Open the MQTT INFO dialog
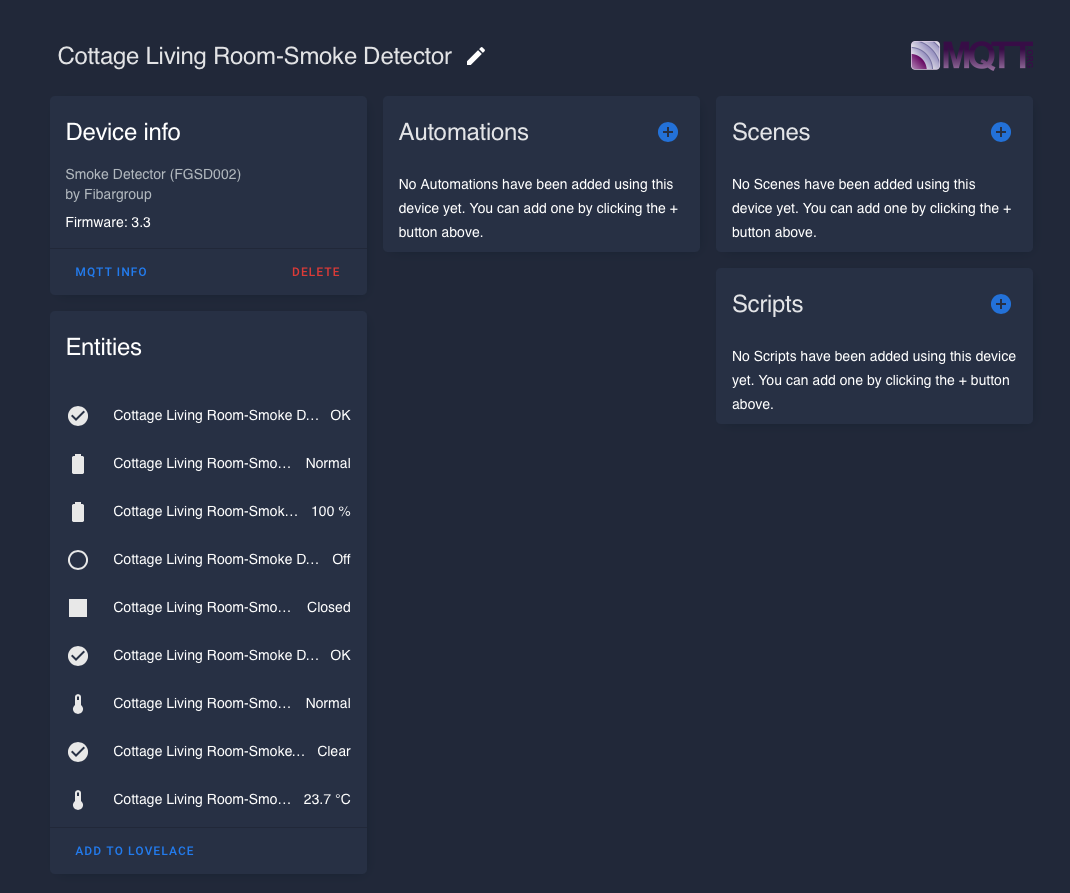 point(111,272)
